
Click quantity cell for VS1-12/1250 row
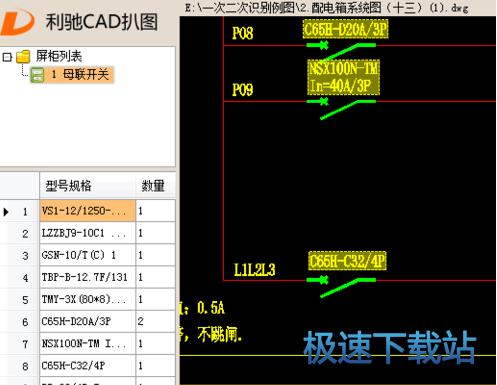coord(155,211)
